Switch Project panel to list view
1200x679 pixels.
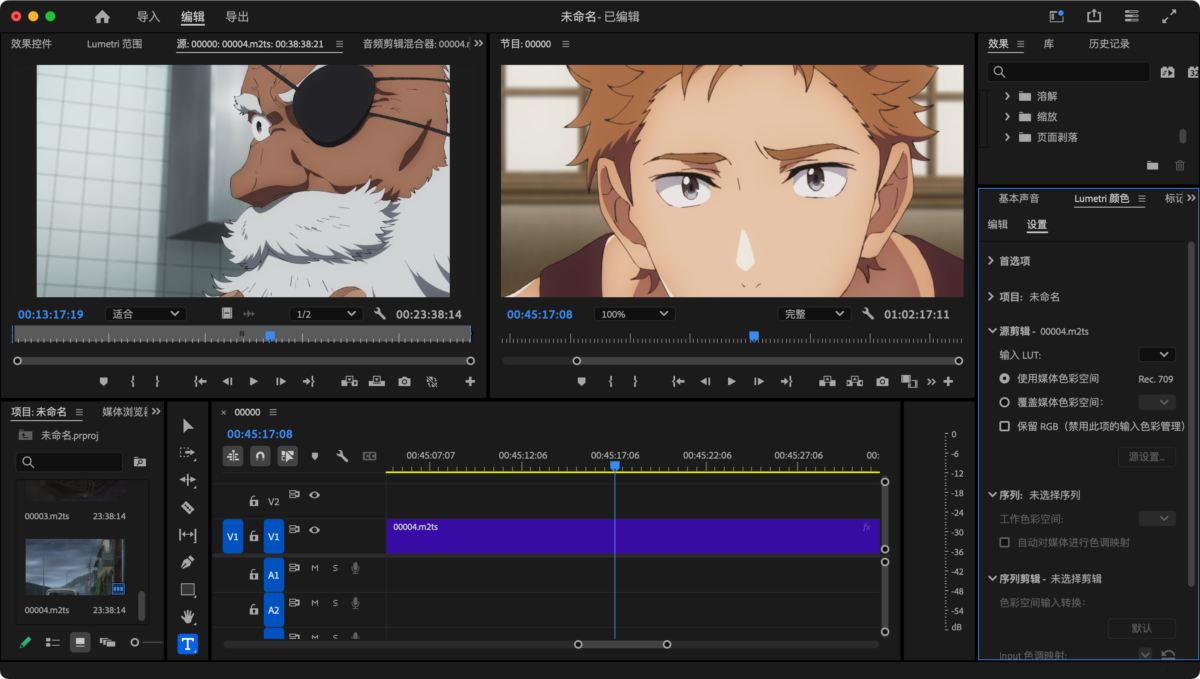pyautogui.click(x=53, y=642)
